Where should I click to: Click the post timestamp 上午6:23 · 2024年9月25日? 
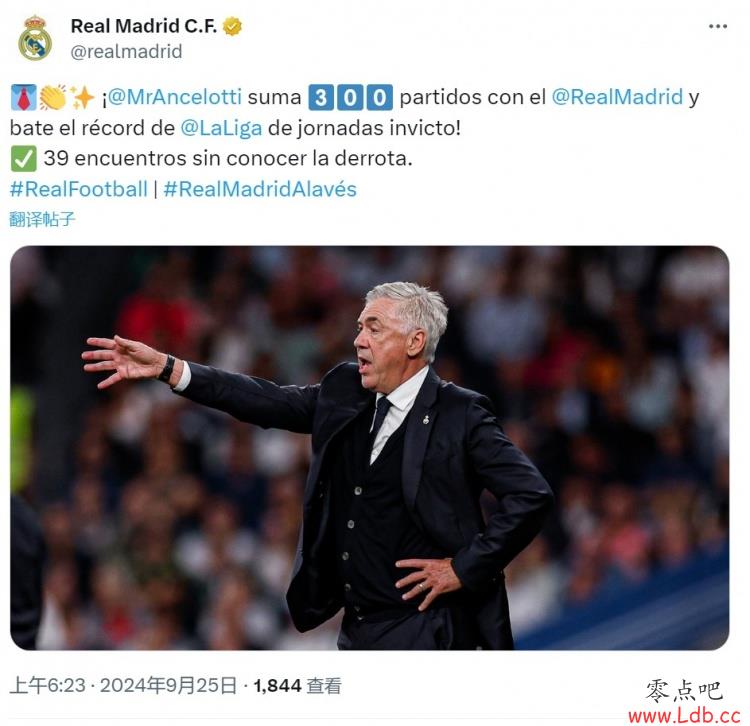(x=123, y=685)
